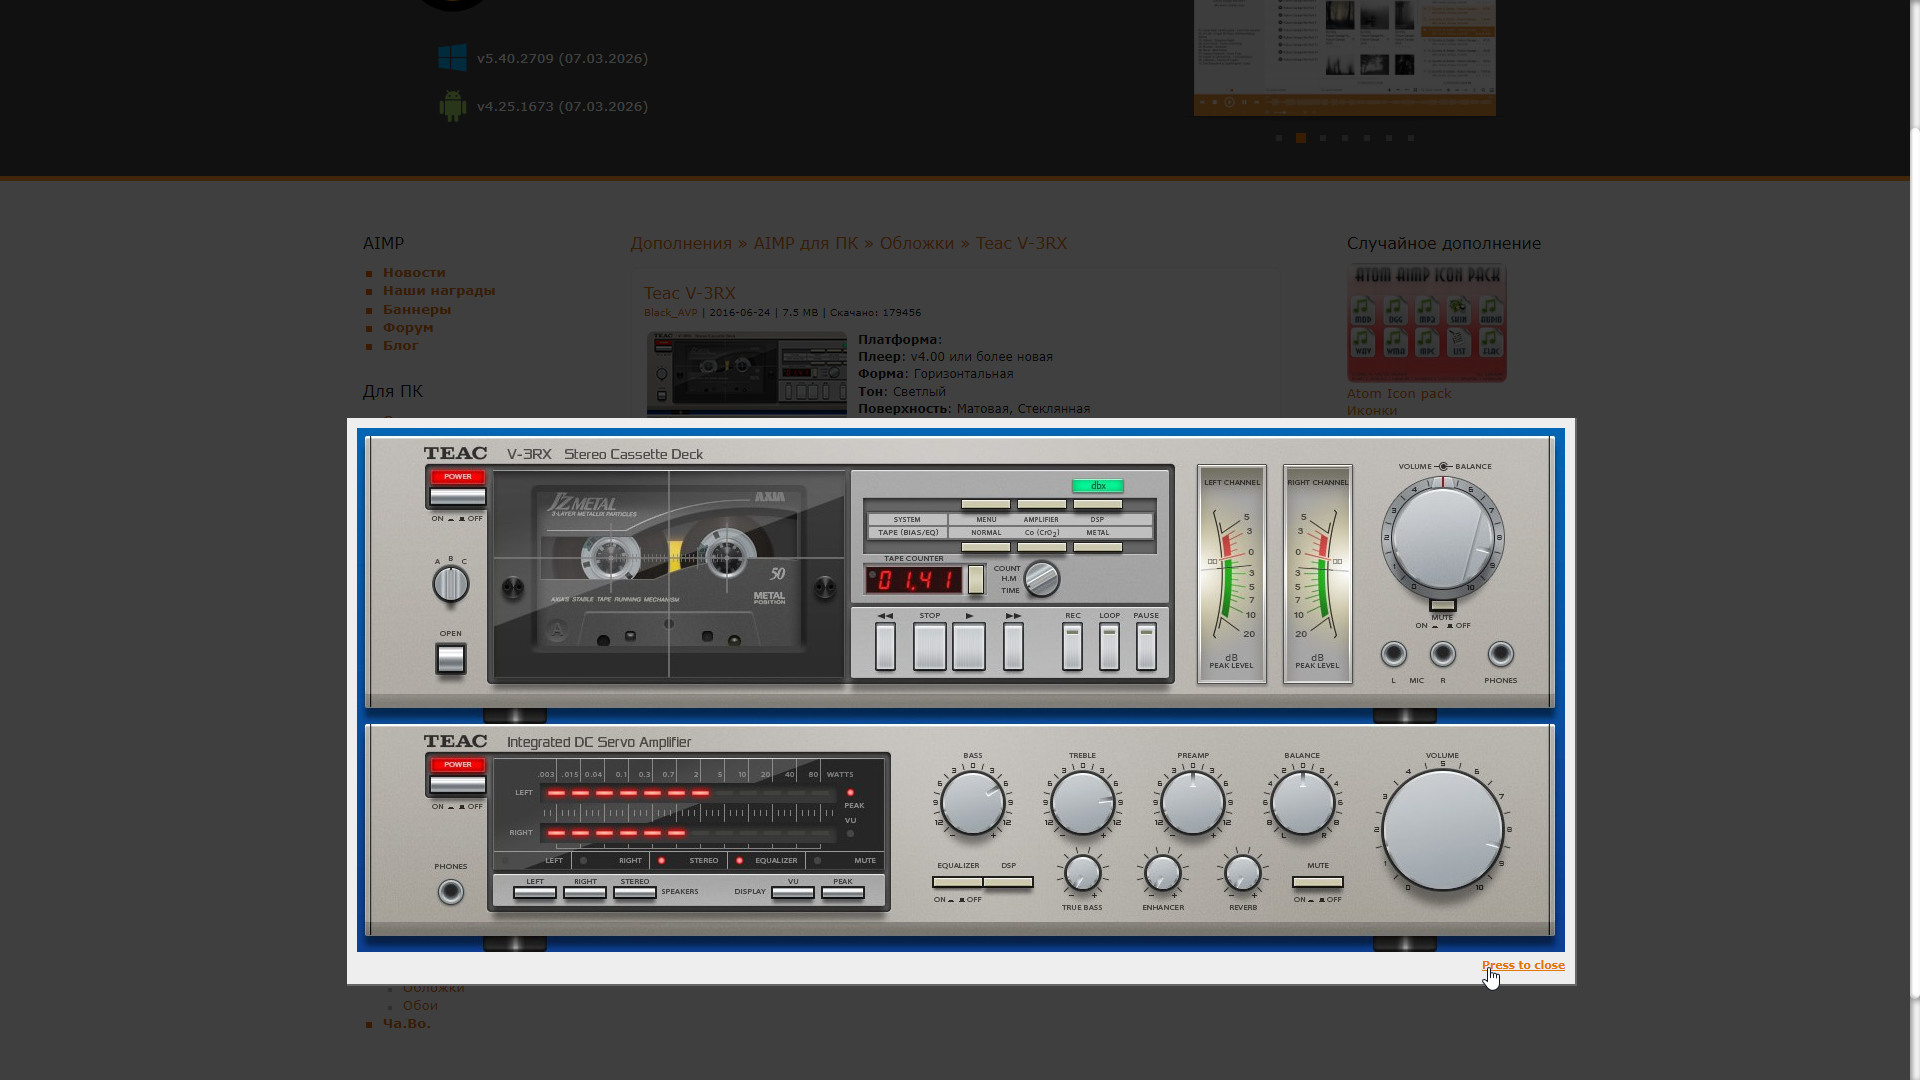The width and height of the screenshot is (1920, 1080).
Task: Click the Atom Icon pack text link
Action: pos(1398,394)
